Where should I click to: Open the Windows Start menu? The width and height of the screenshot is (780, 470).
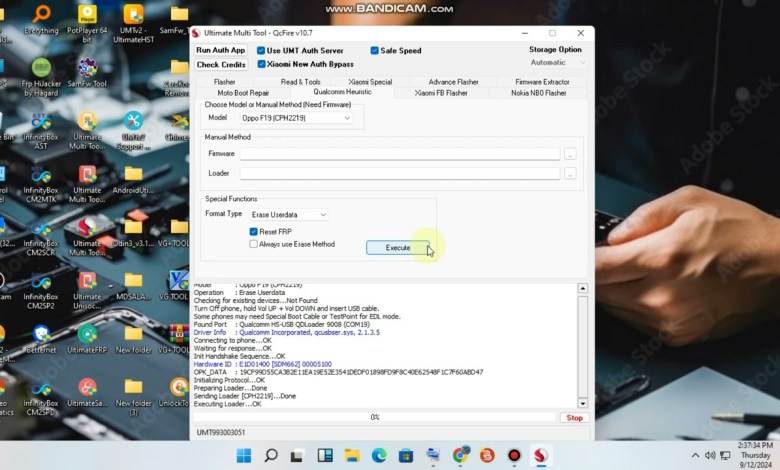[244, 455]
